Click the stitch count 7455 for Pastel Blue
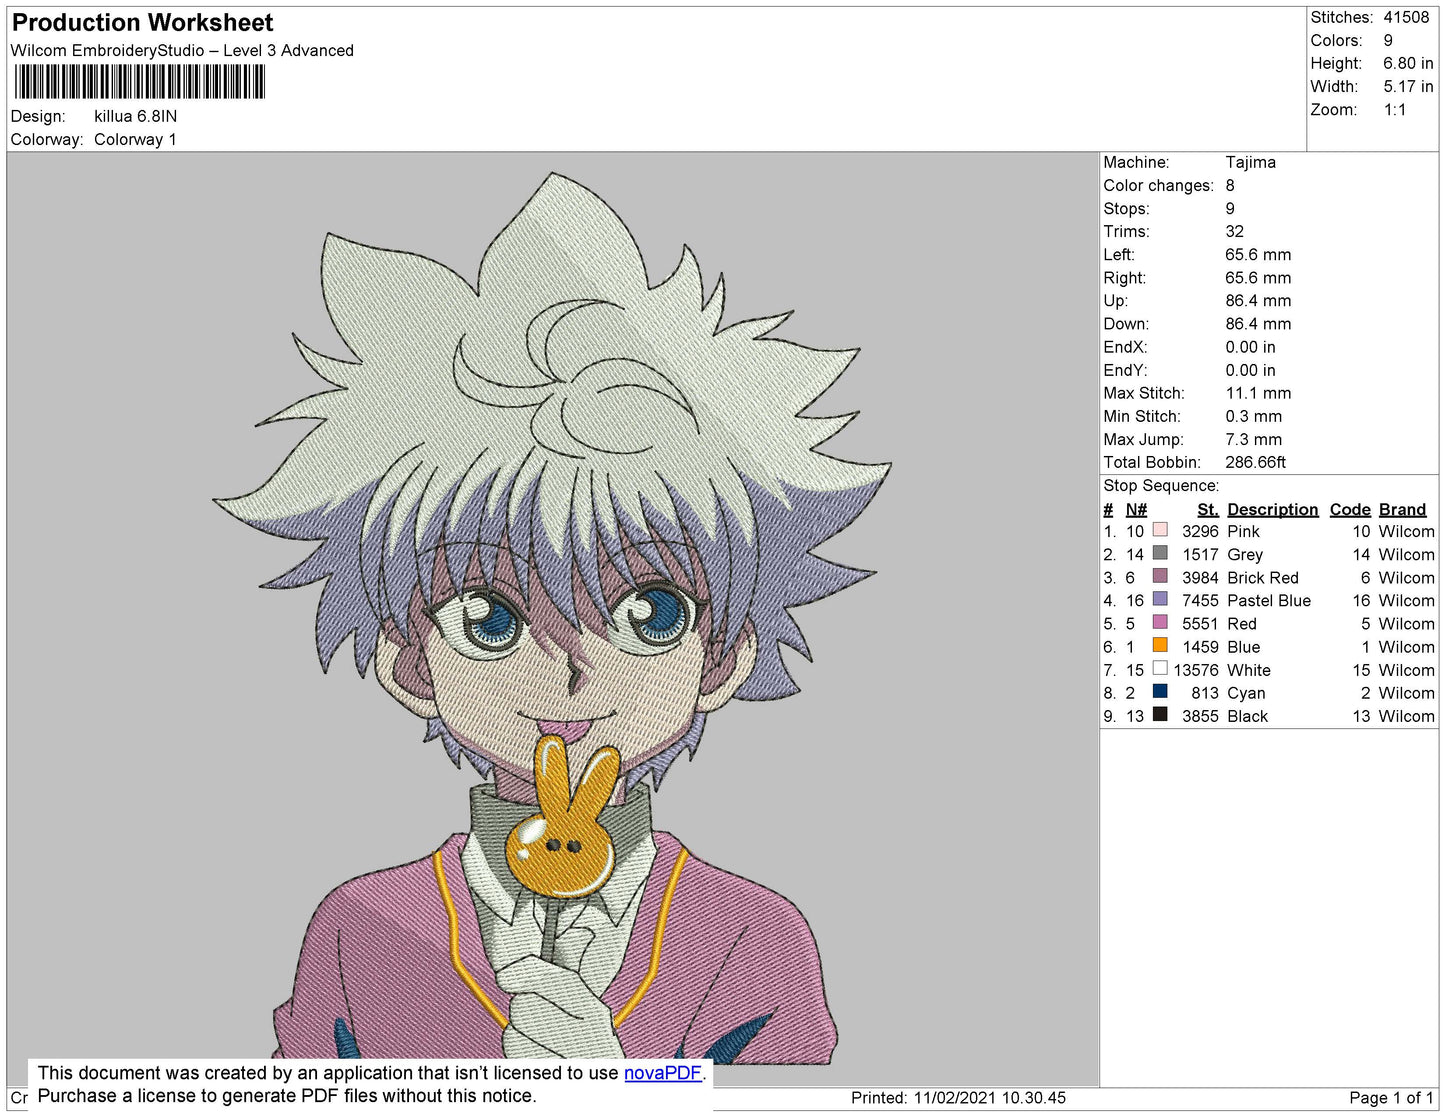 pos(1200,600)
